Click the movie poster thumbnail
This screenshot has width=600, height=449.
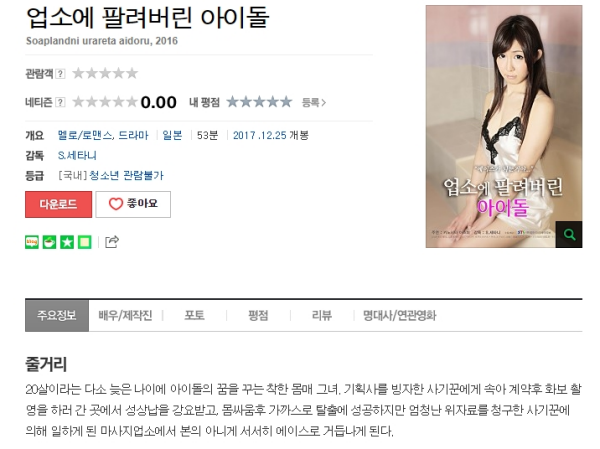[x=504, y=126]
